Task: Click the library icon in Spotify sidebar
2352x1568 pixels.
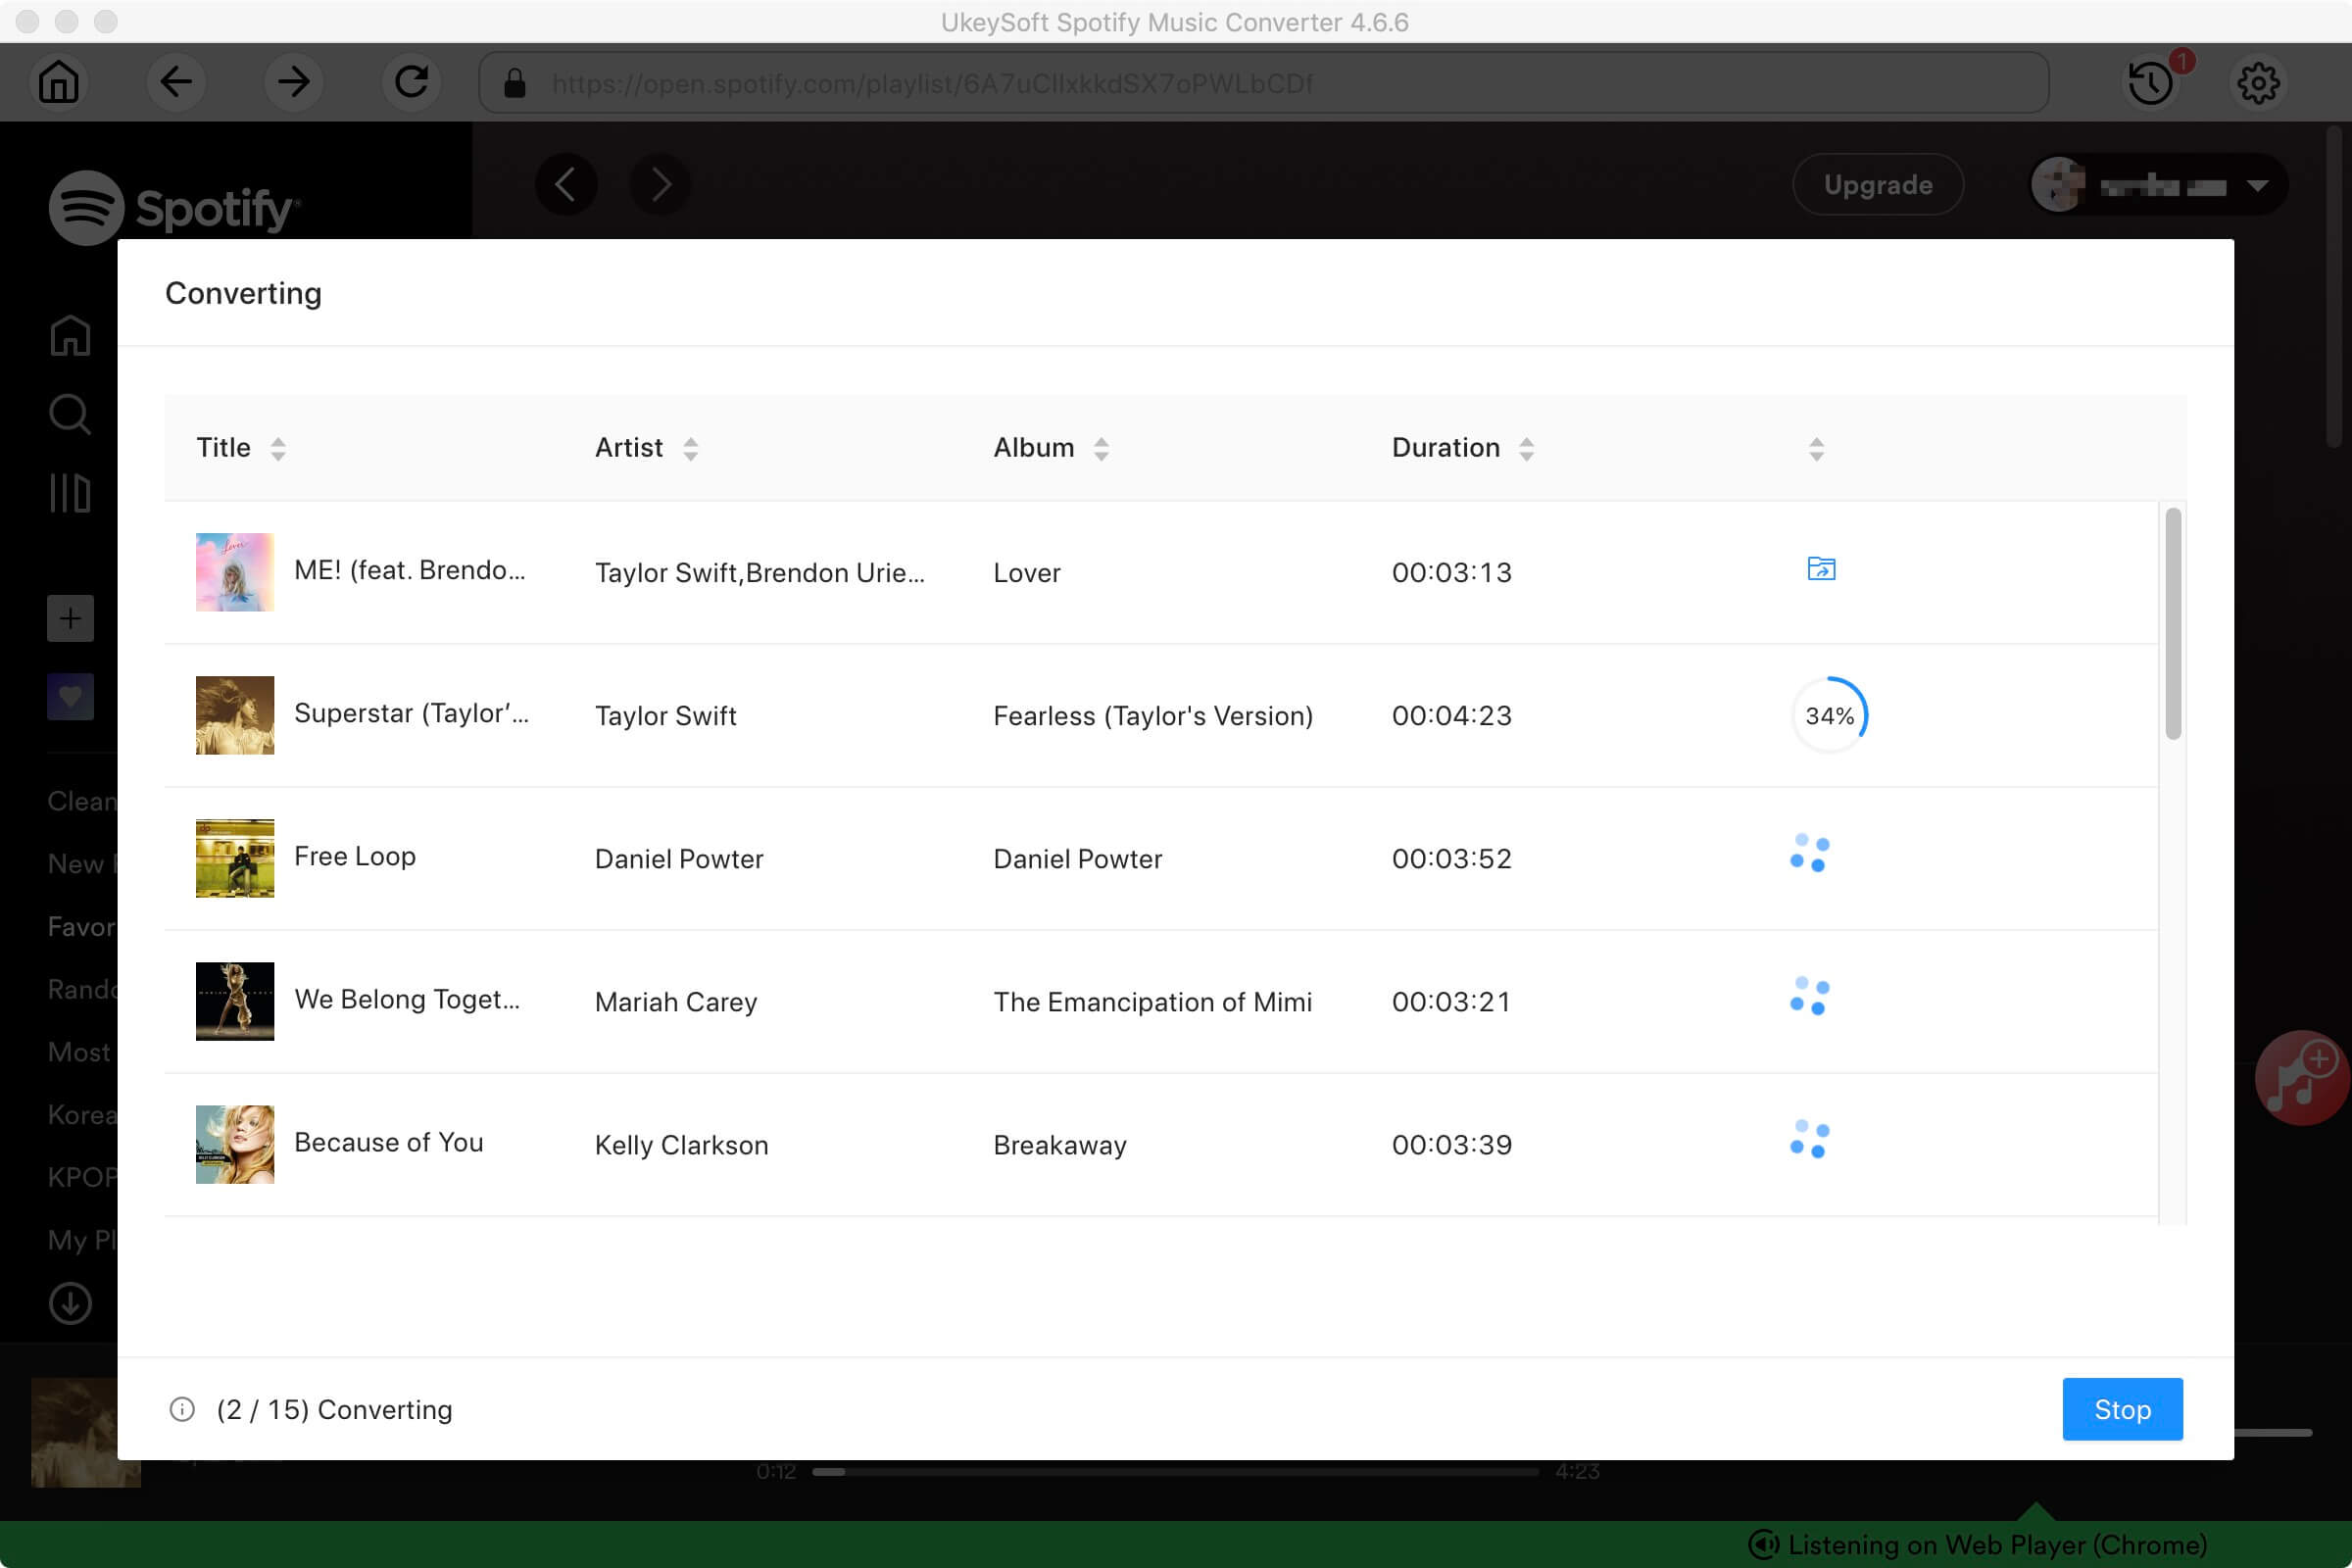Action: tap(69, 492)
